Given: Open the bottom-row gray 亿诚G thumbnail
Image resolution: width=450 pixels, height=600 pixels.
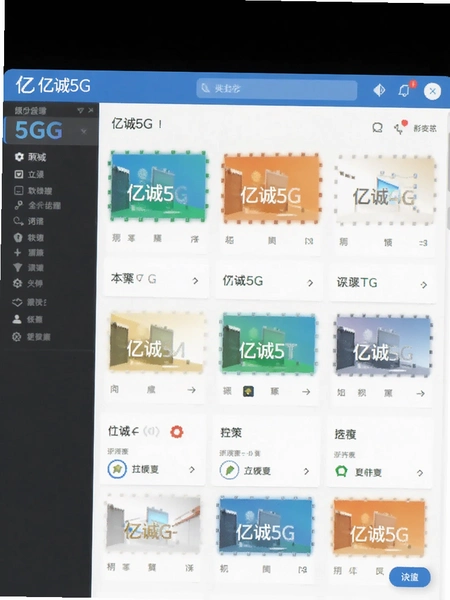Looking at the screenshot, I should (x=153, y=525).
